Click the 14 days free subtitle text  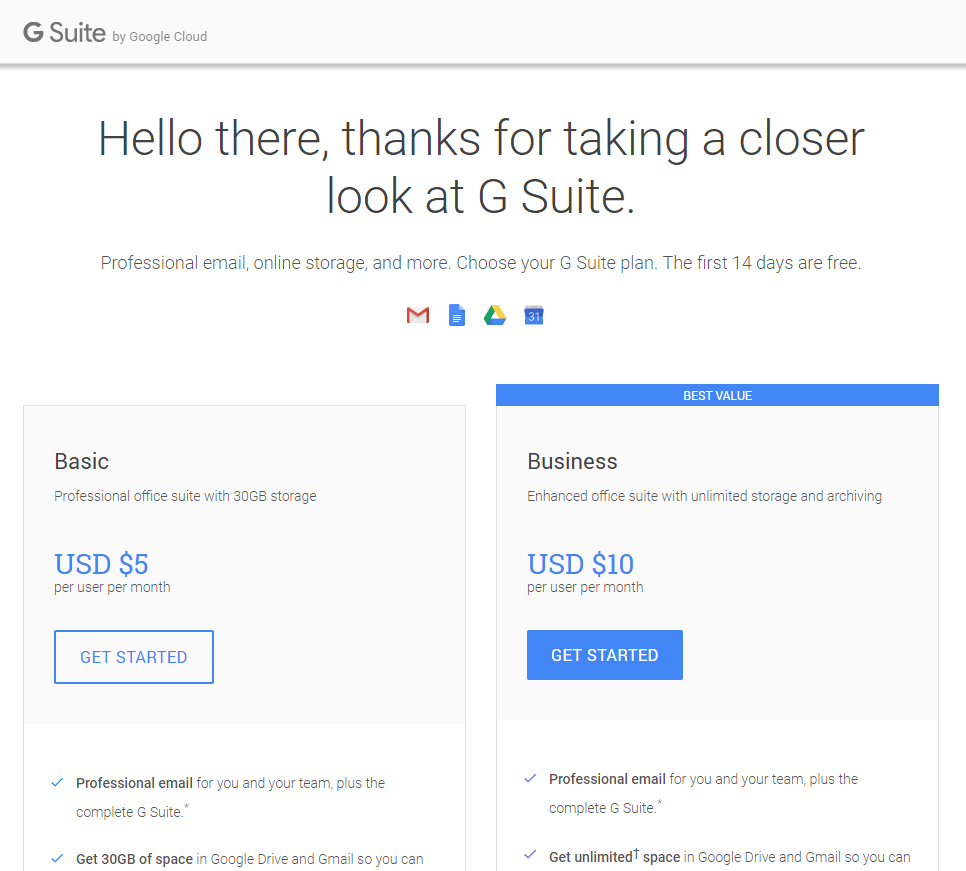tap(481, 263)
